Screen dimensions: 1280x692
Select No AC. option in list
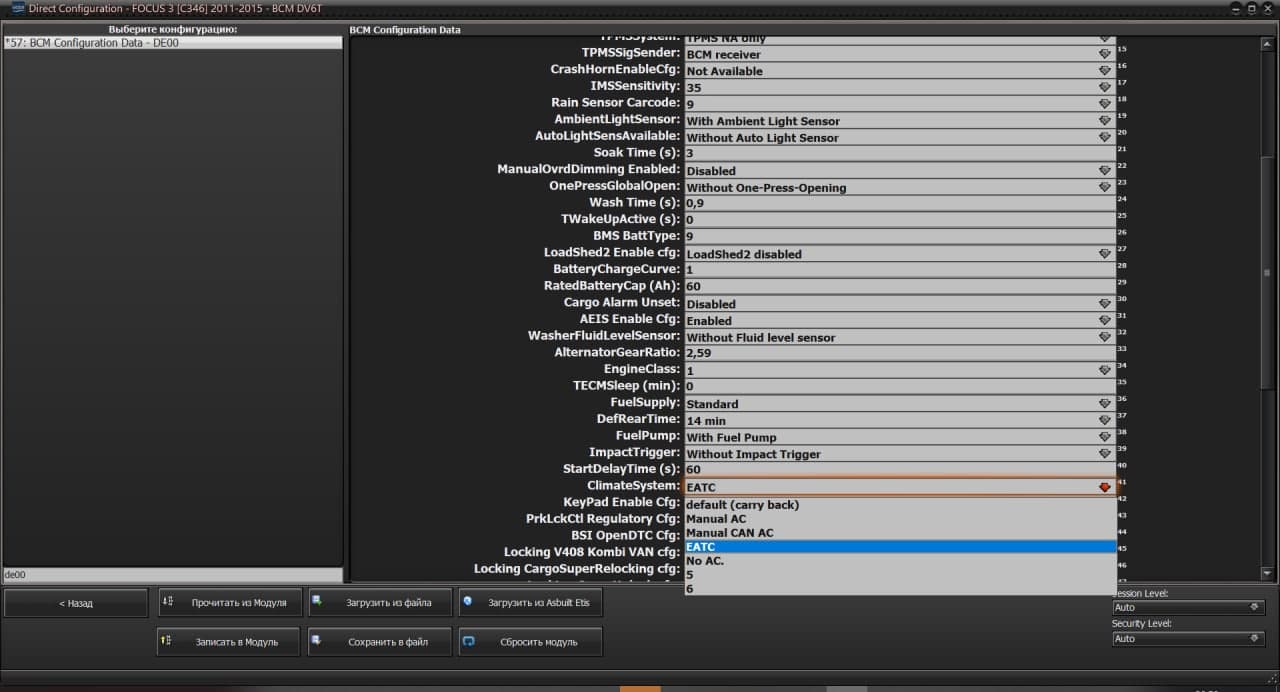705,561
